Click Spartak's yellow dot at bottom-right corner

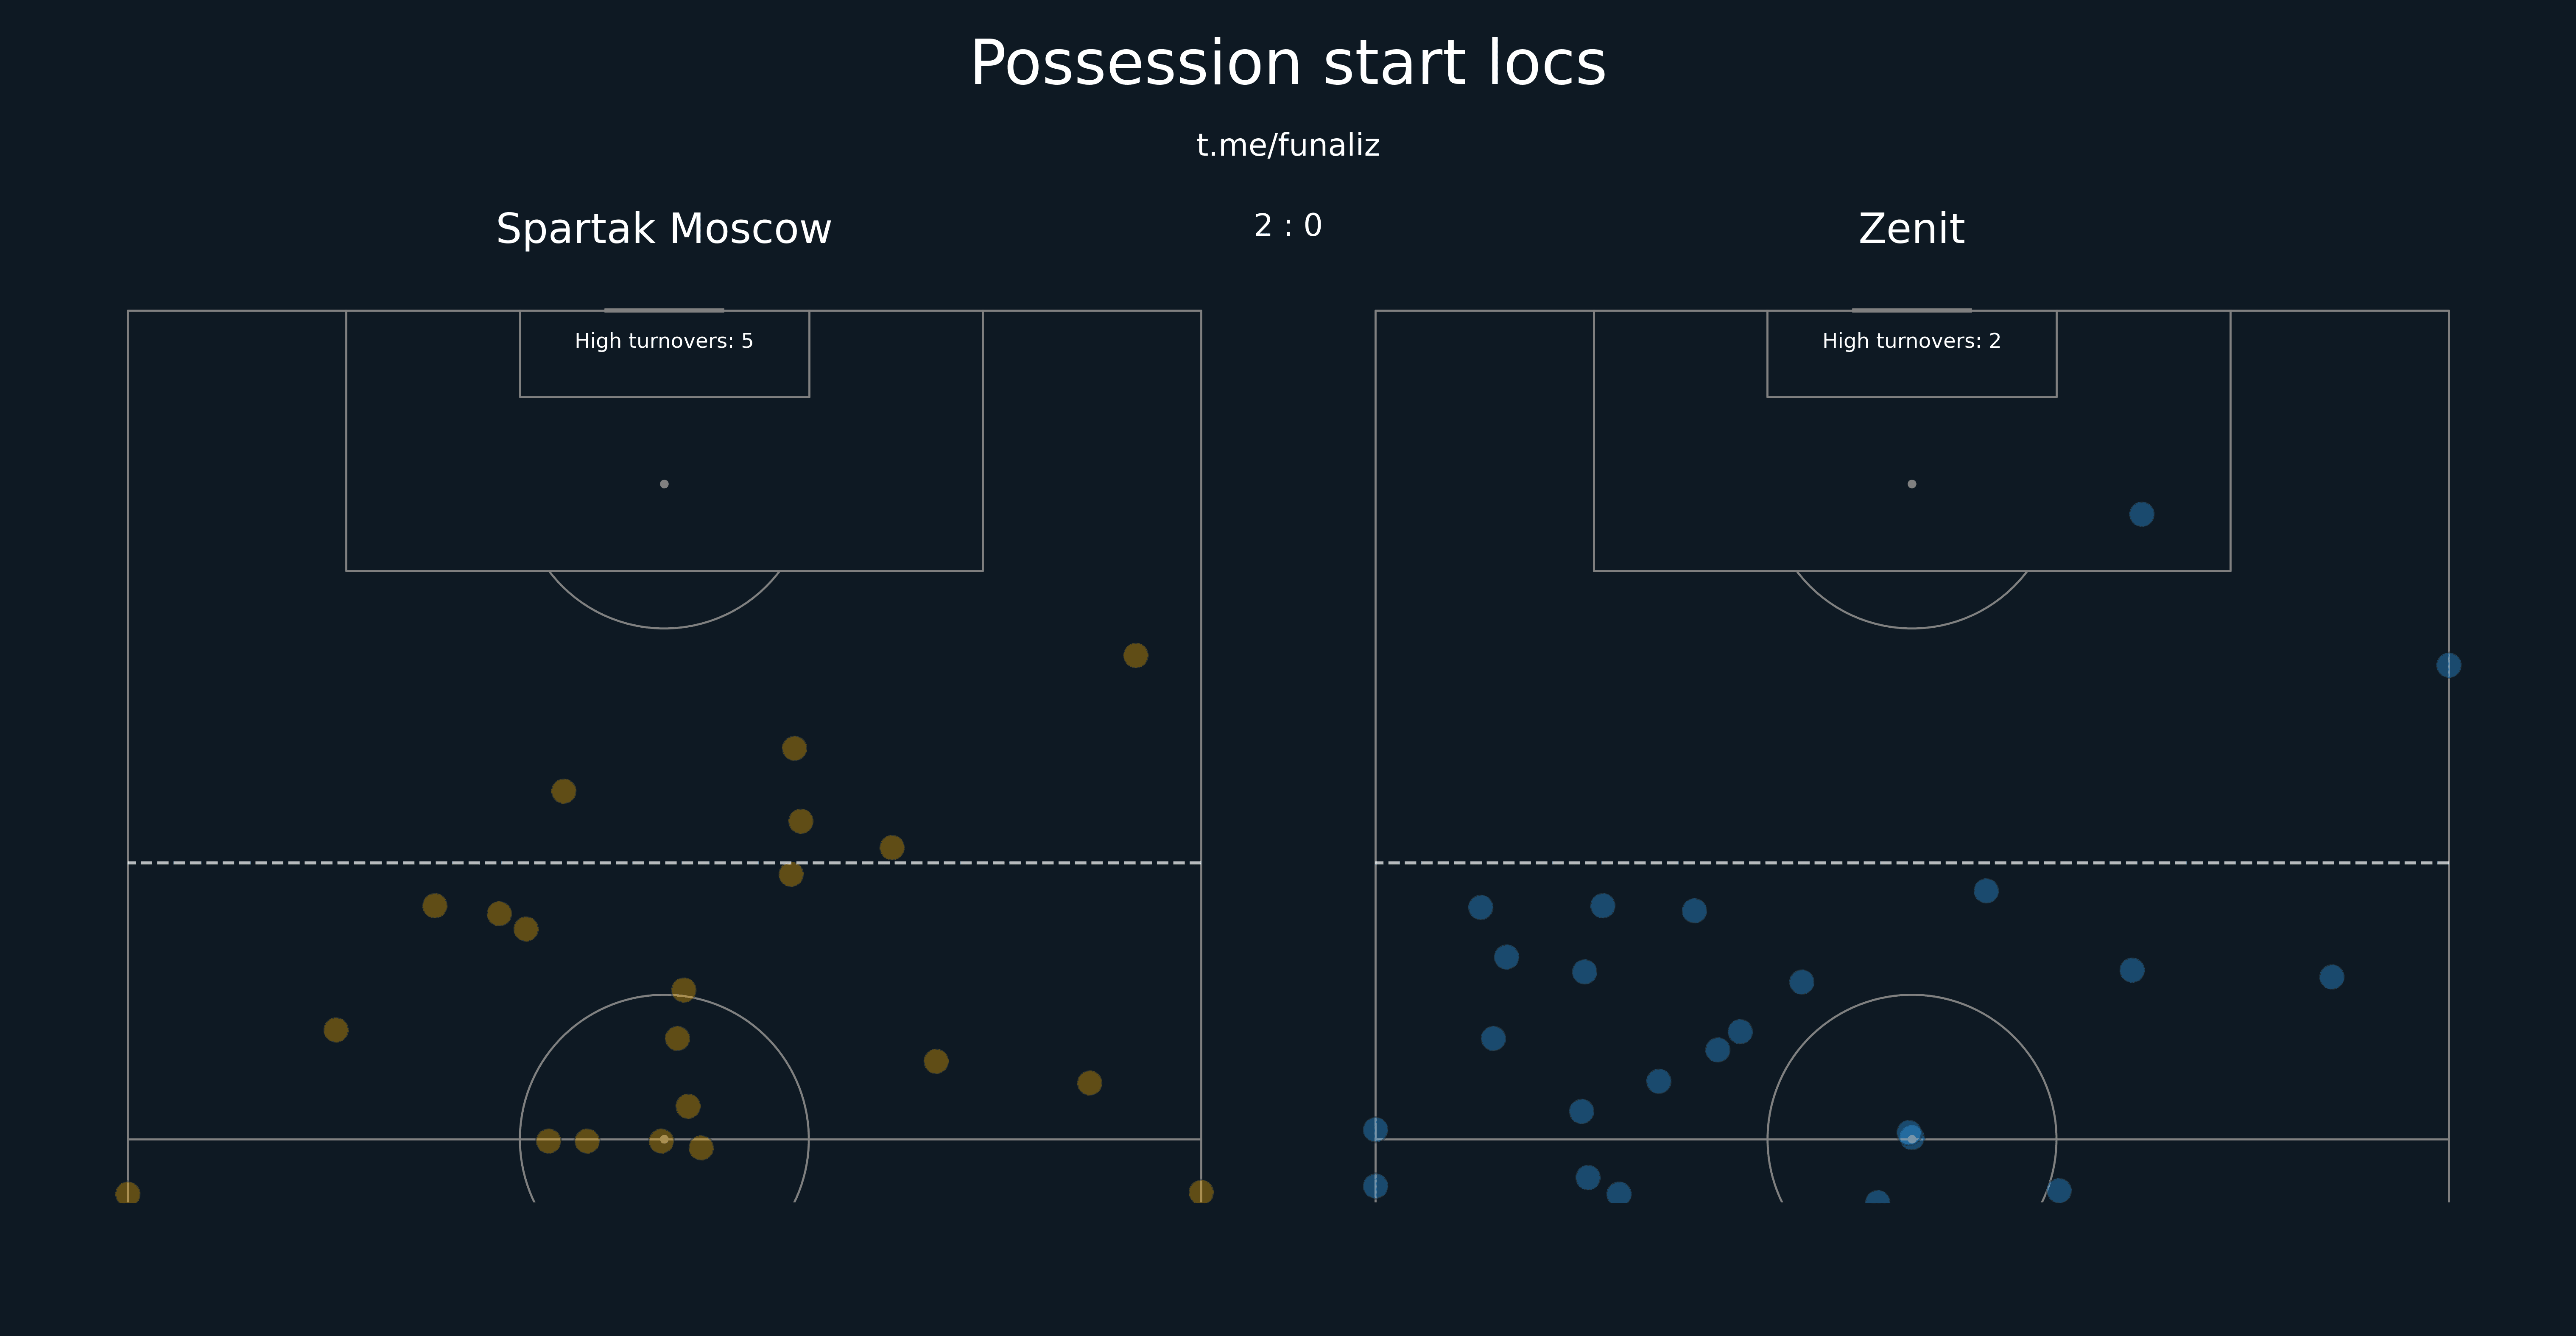[1201, 1192]
